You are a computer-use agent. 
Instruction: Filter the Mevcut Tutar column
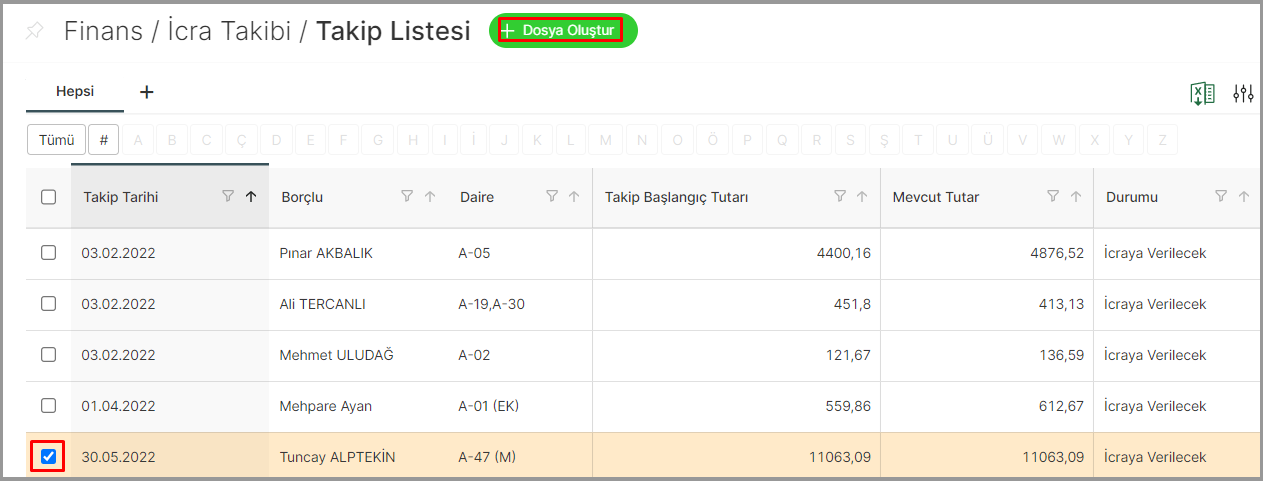point(1053,197)
